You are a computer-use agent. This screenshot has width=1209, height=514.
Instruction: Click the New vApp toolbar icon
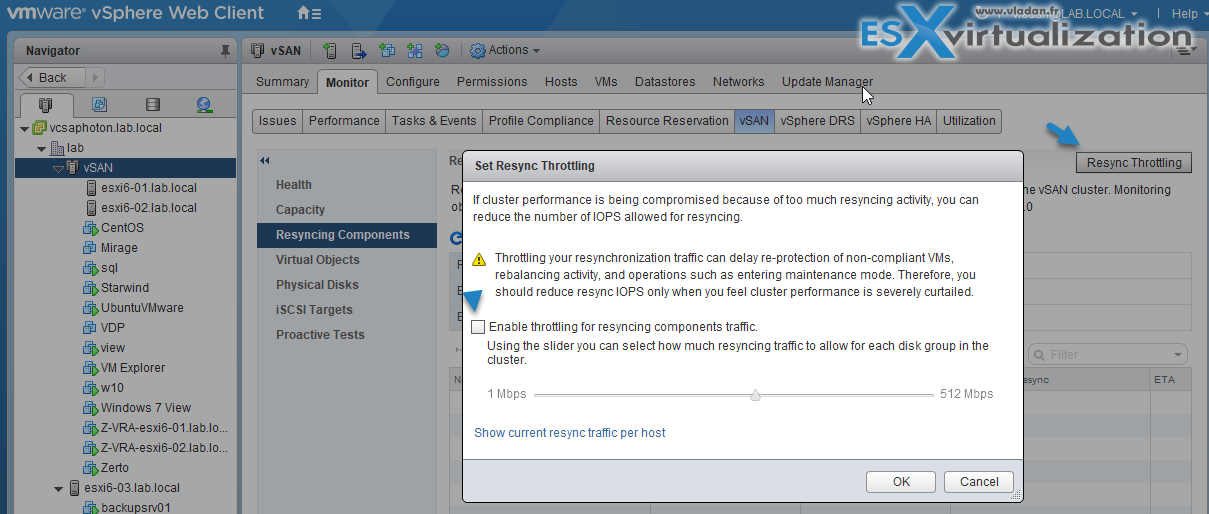click(415, 50)
